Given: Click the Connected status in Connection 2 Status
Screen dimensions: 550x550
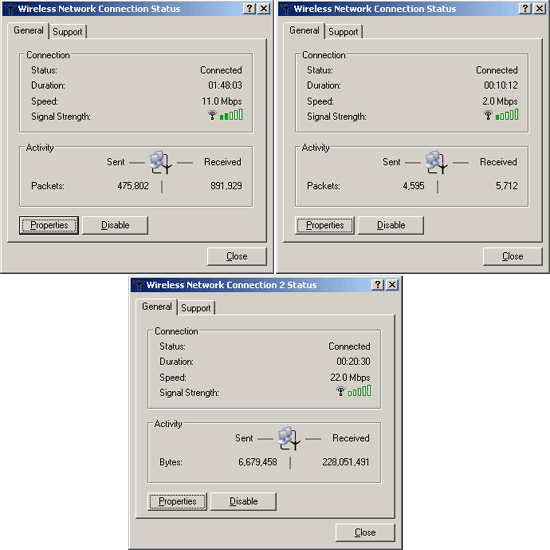Looking at the screenshot, I should [x=349, y=346].
